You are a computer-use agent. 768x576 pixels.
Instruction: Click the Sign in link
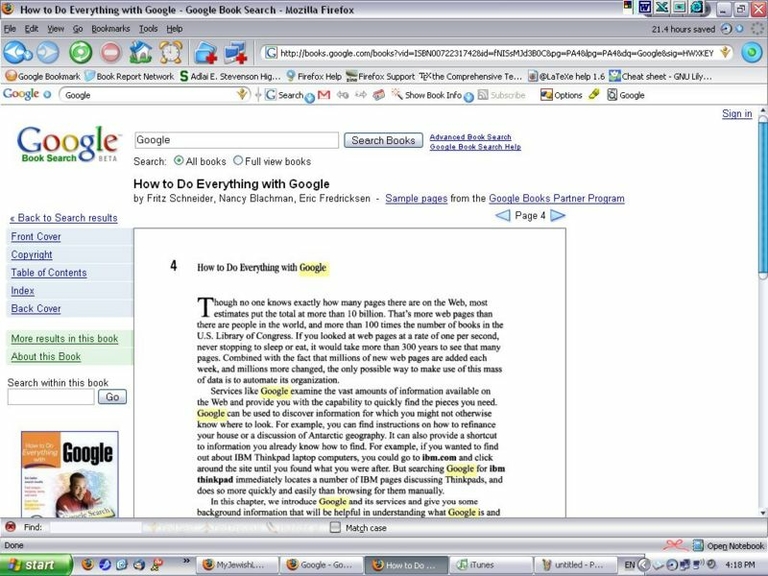tap(737, 114)
